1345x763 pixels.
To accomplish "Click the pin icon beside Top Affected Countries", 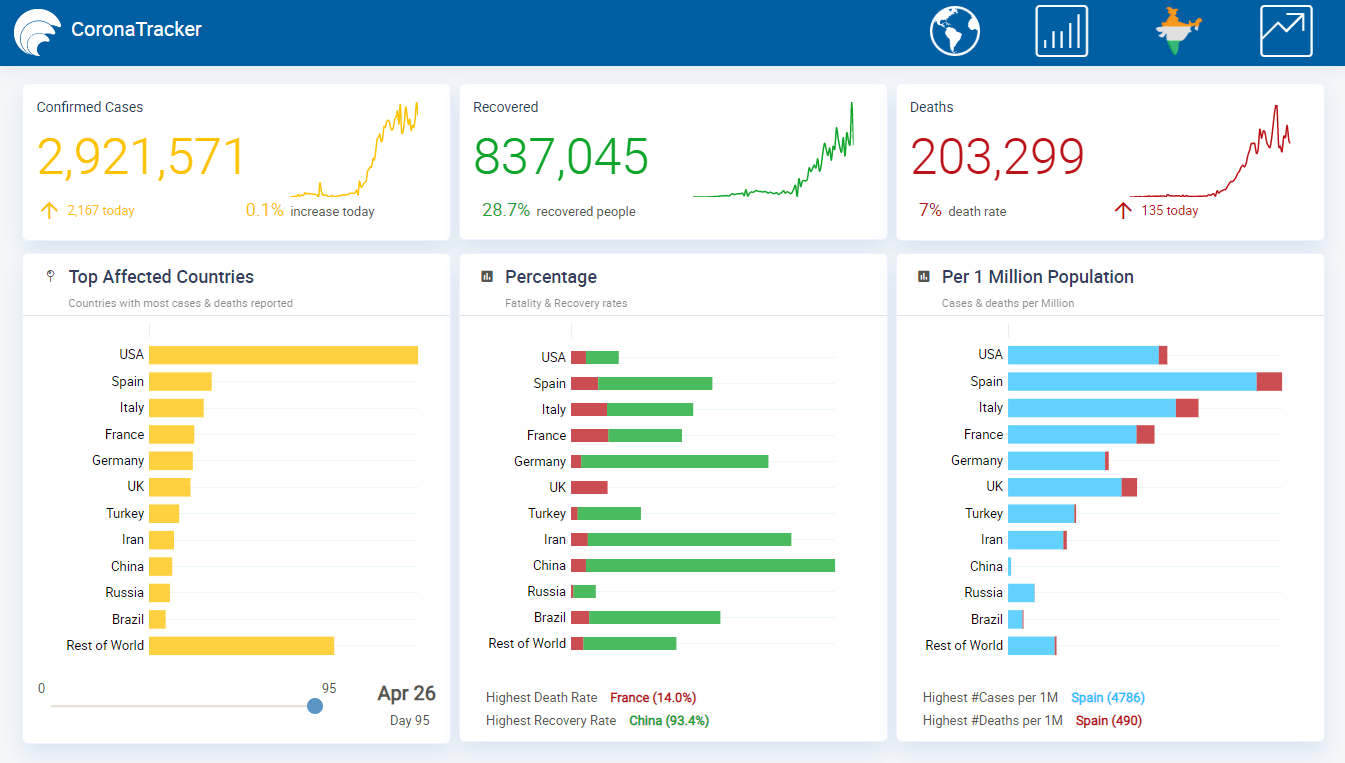I will coord(50,277).
